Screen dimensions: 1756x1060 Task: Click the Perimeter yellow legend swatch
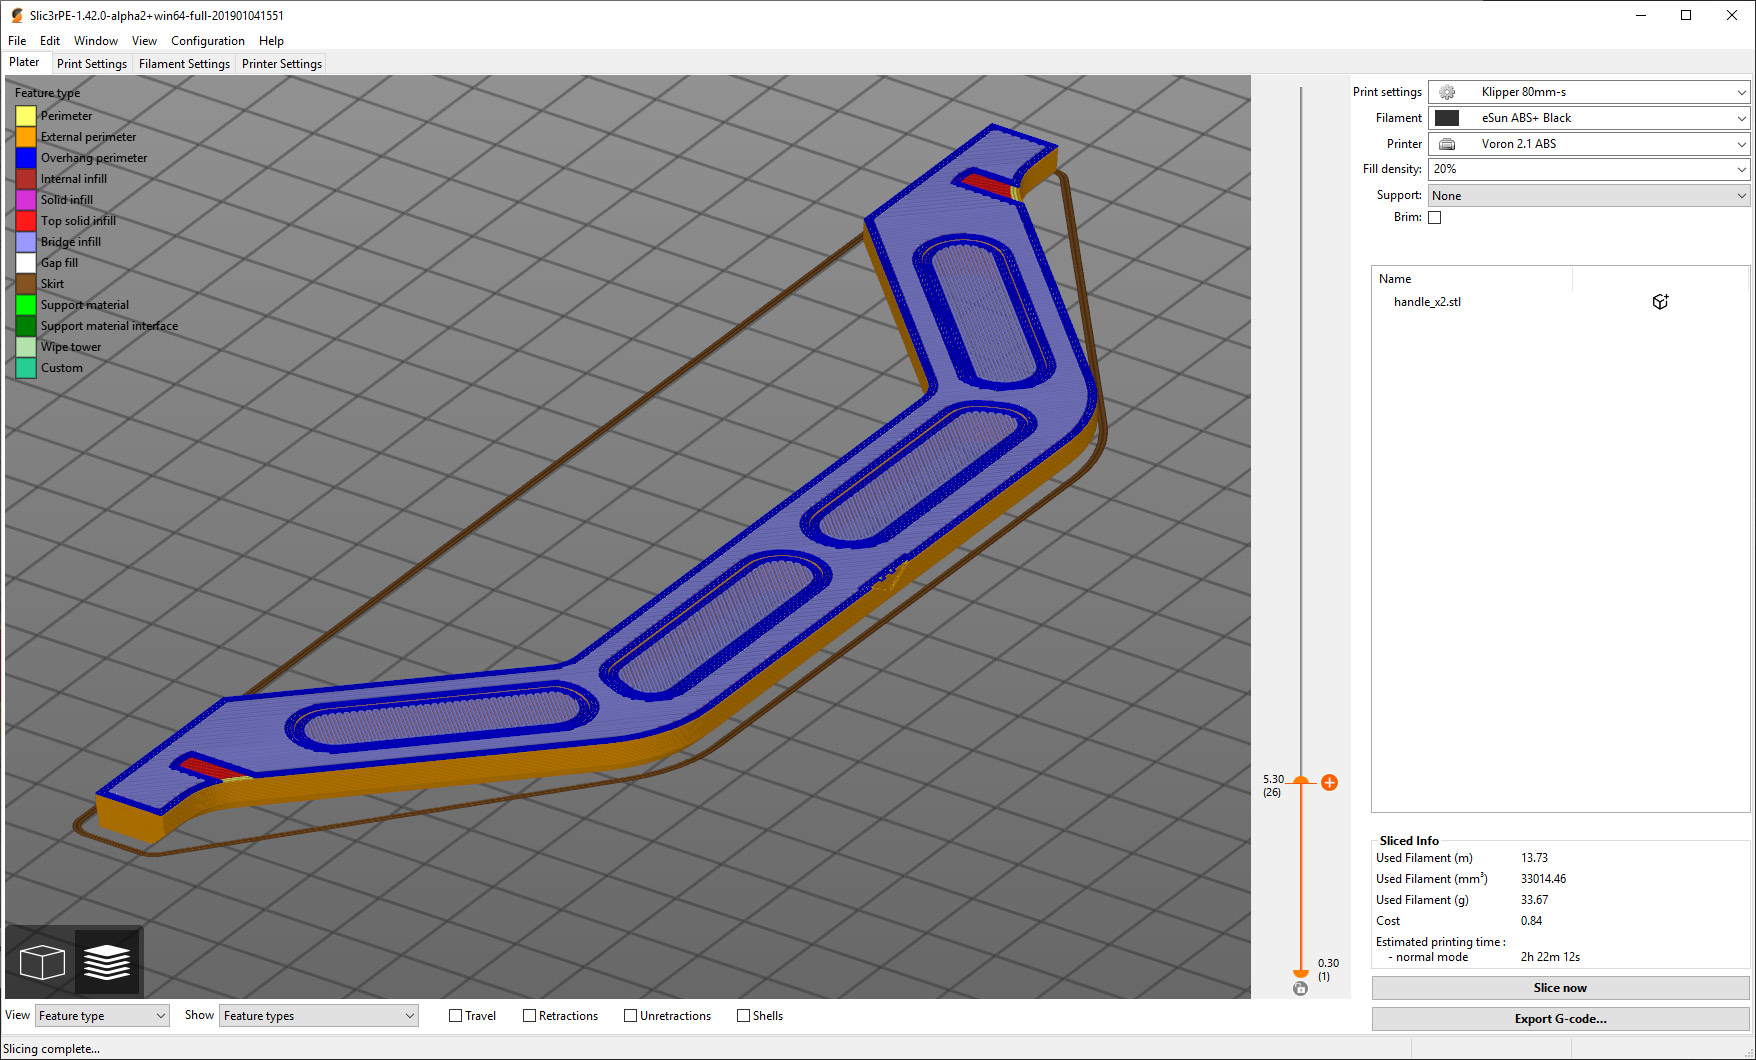click(26, 116)
